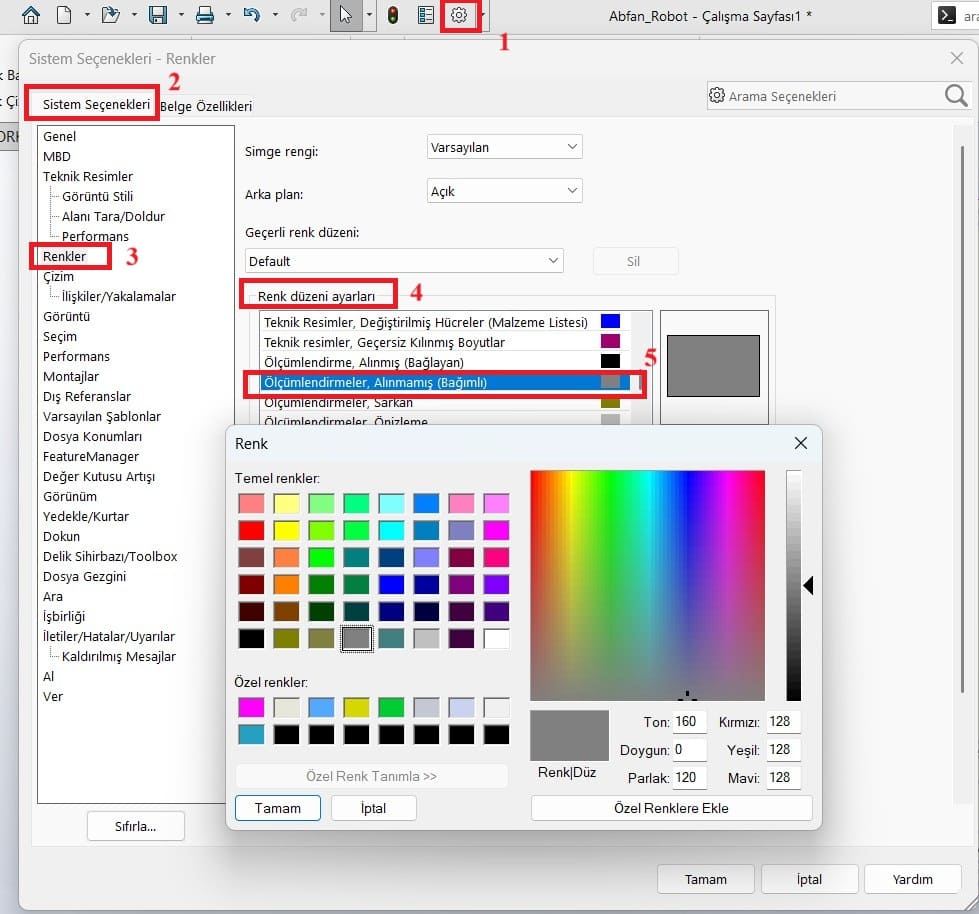
Task: Pick the pure red basic color swatch
Action: (x=251, y=530)
